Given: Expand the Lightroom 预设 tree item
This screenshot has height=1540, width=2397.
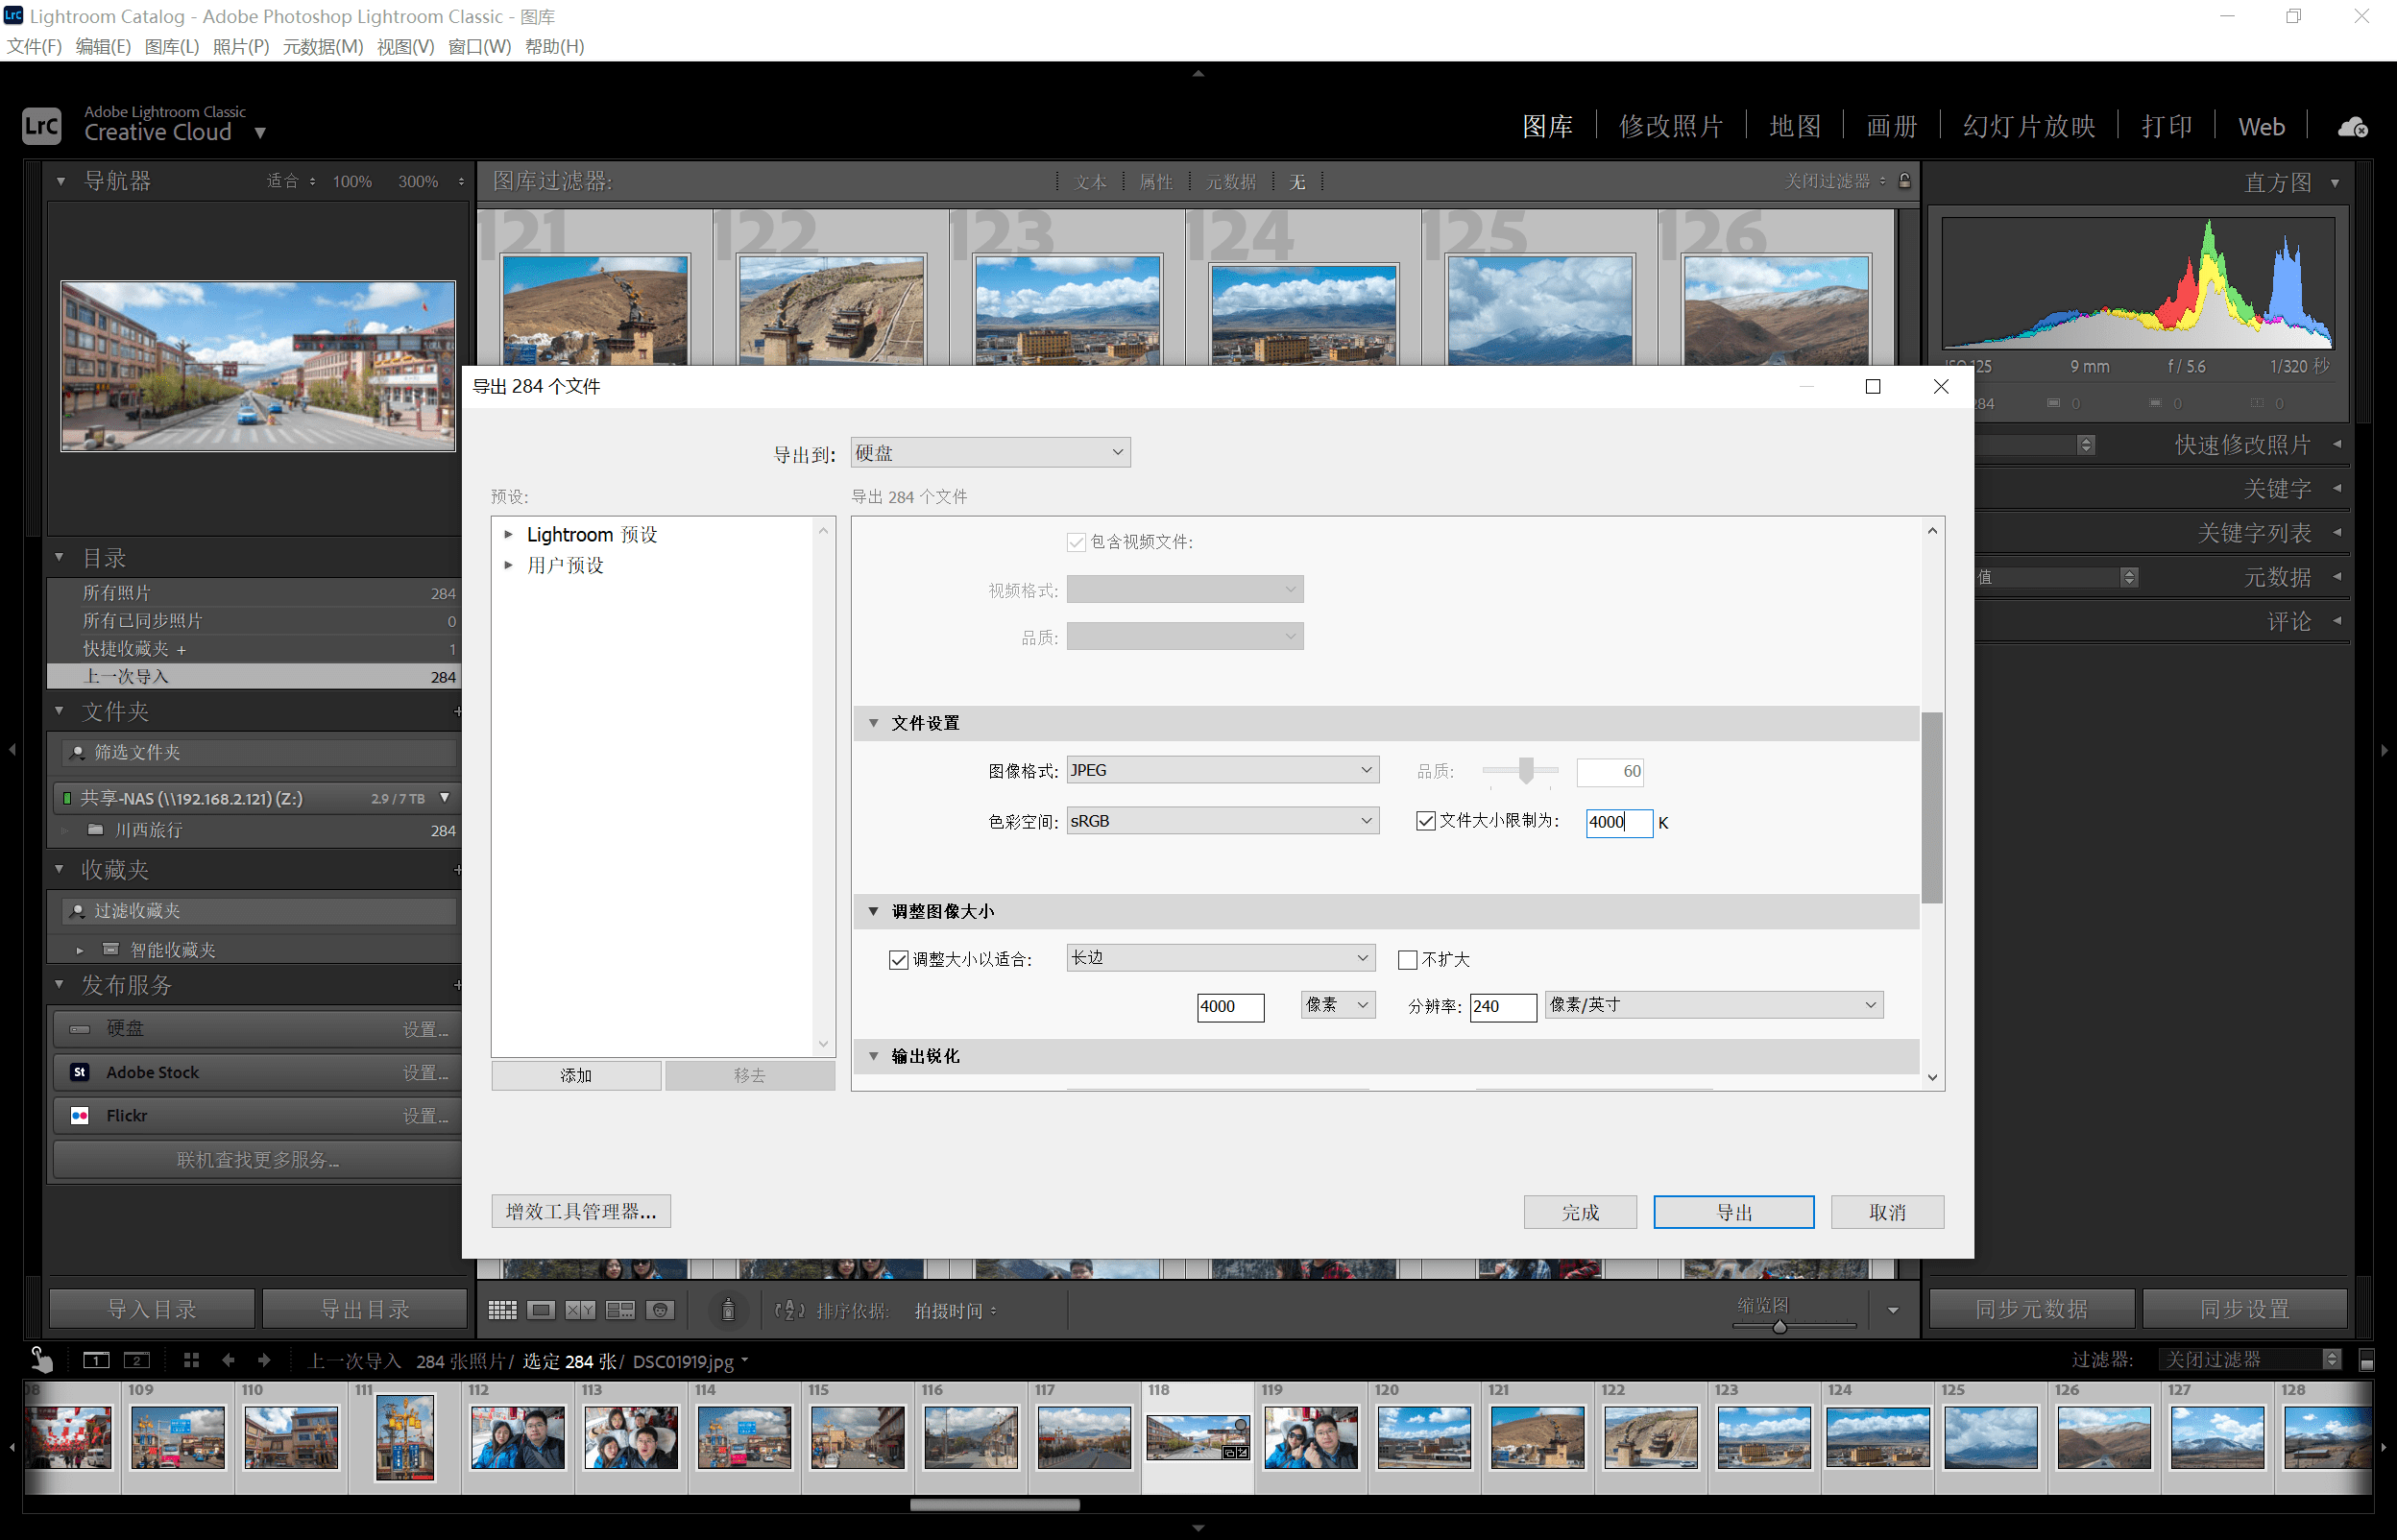Looking at the screenshot, I should tap(509, 535).
